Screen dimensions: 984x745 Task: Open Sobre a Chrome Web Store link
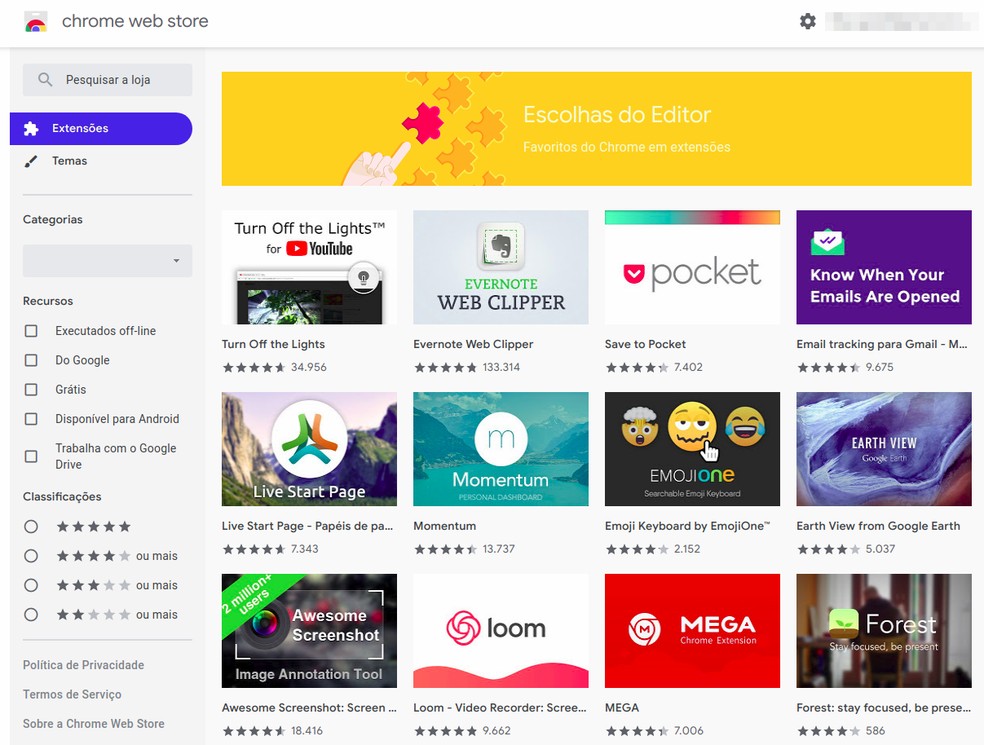94,724
